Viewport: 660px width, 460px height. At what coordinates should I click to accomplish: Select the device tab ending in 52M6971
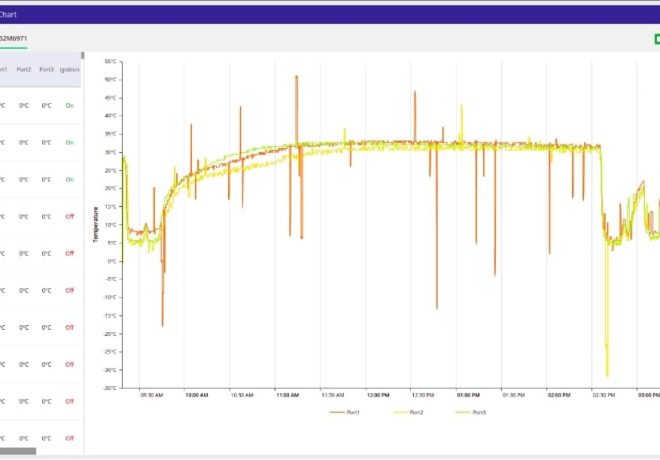[x=13, y=39]
